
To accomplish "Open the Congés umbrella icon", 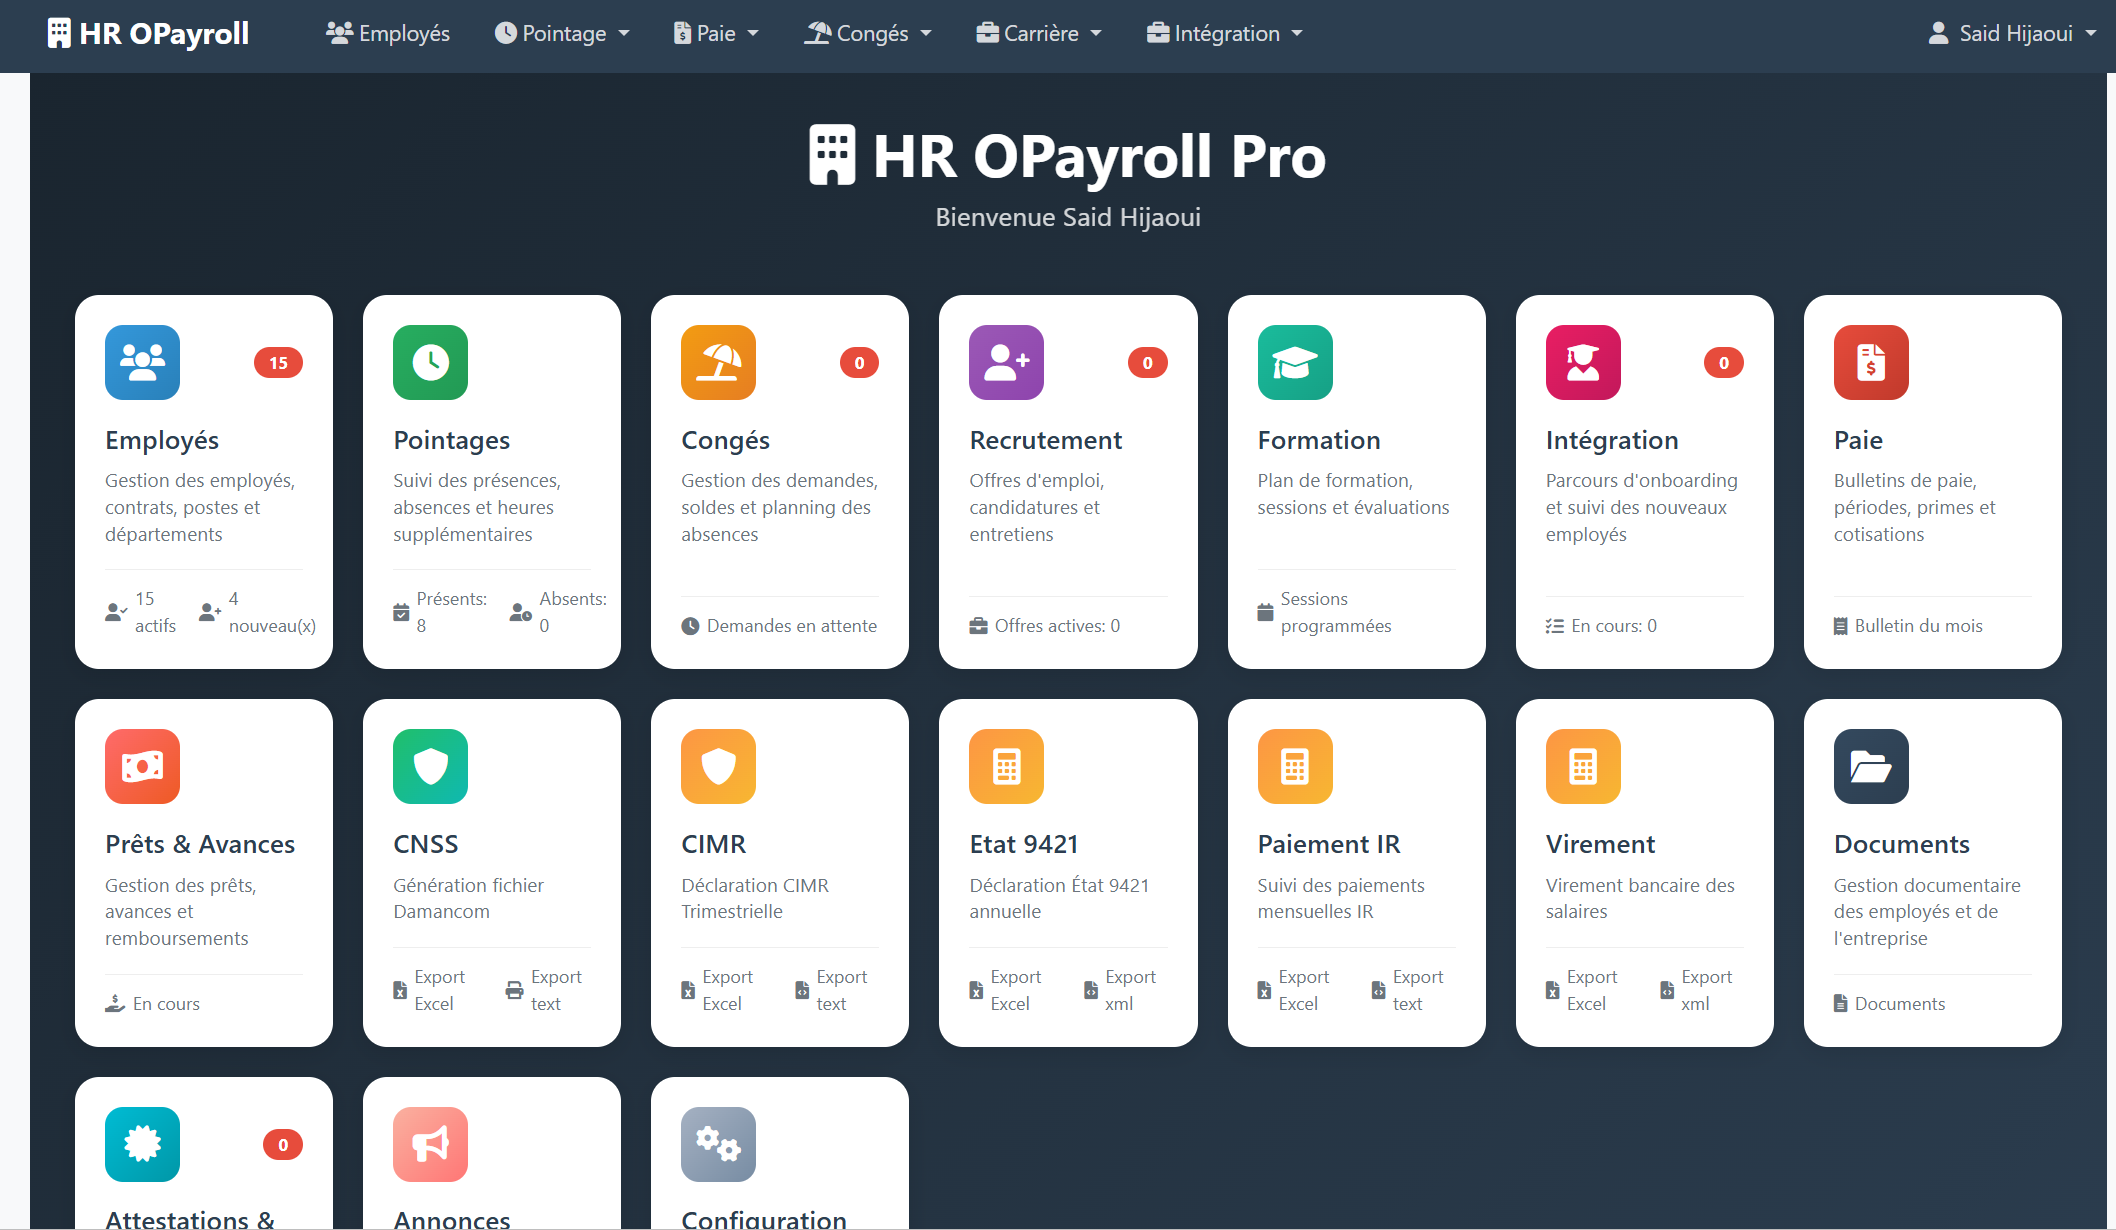I will click(718, 362).
